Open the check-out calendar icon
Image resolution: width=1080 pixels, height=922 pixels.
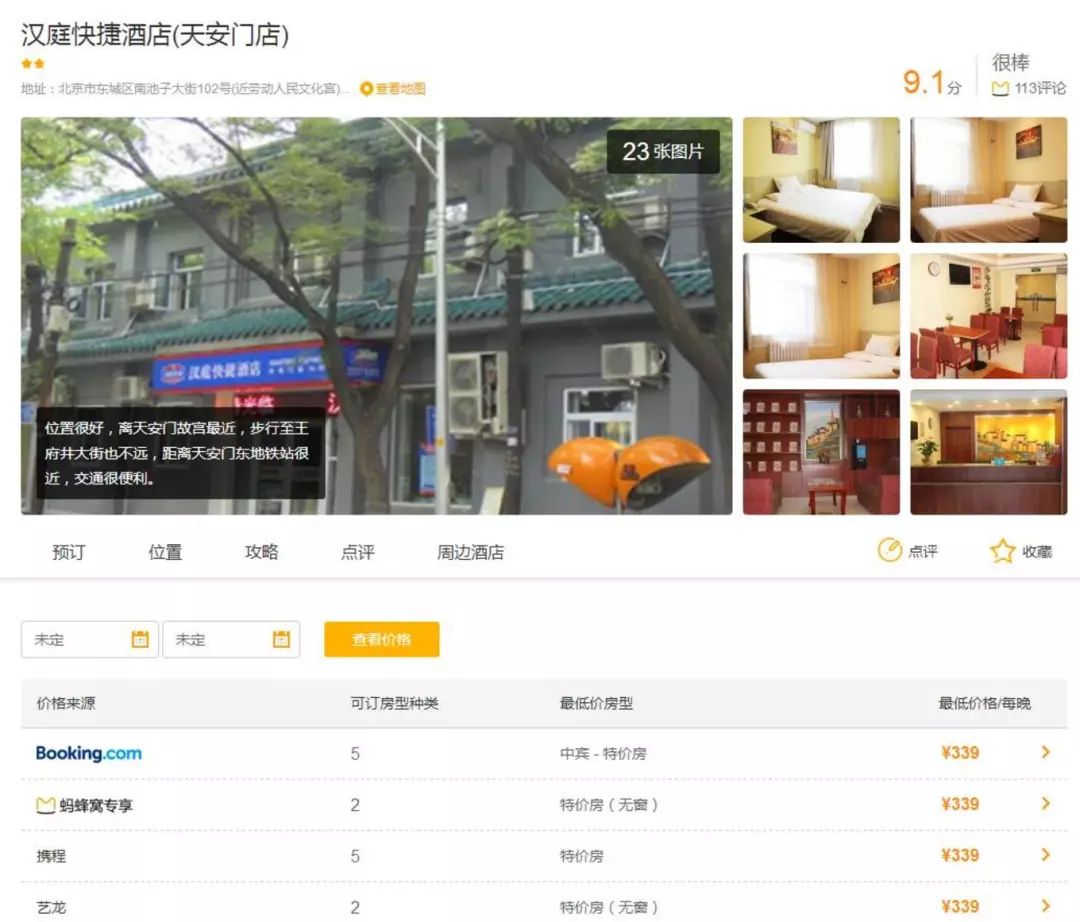(x=281, y=639)
